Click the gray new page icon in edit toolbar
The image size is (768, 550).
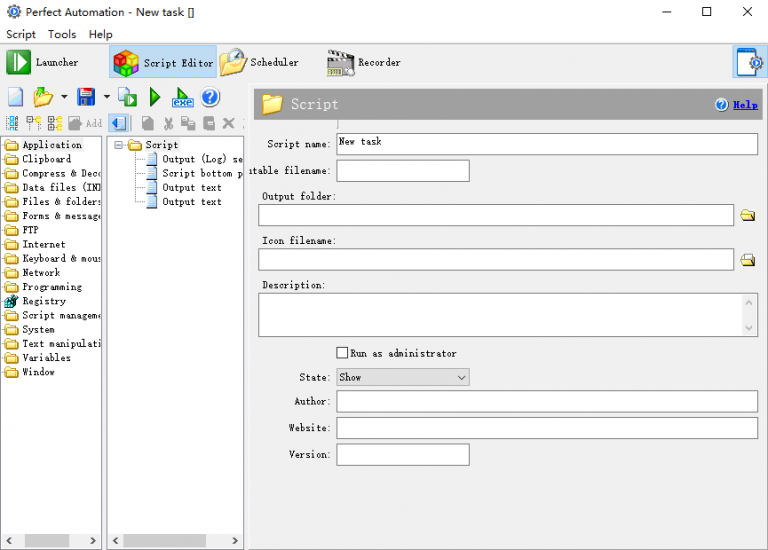147,123
